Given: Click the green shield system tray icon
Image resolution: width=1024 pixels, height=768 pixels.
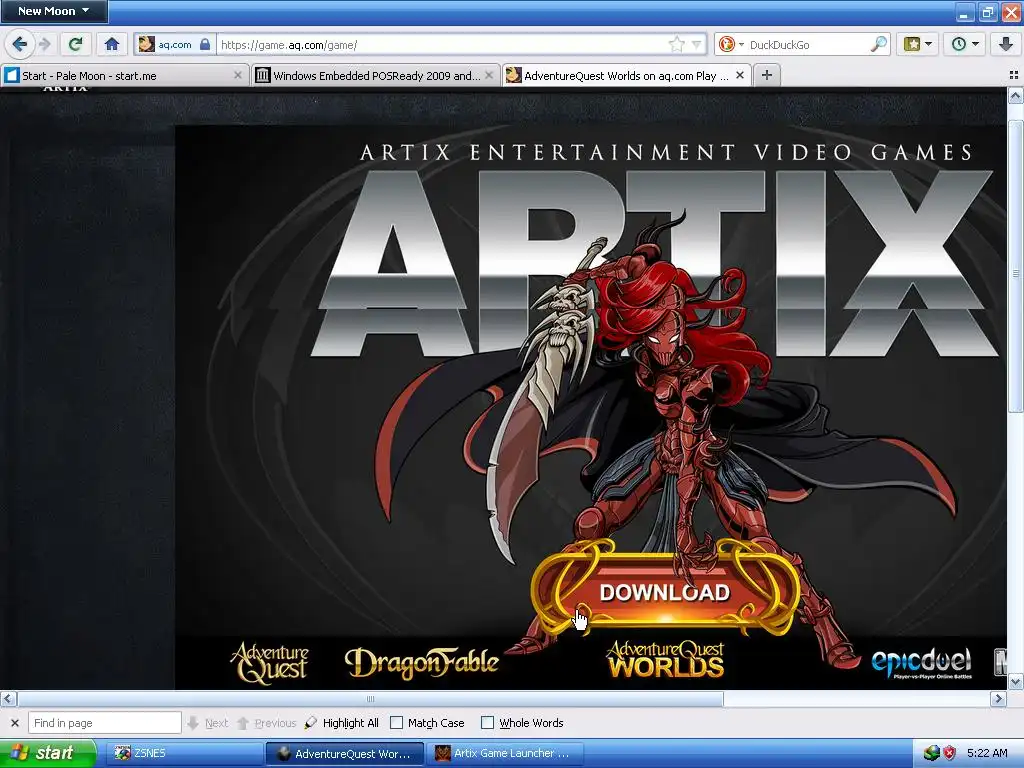Looking at the screenshot, I should 931,754.
